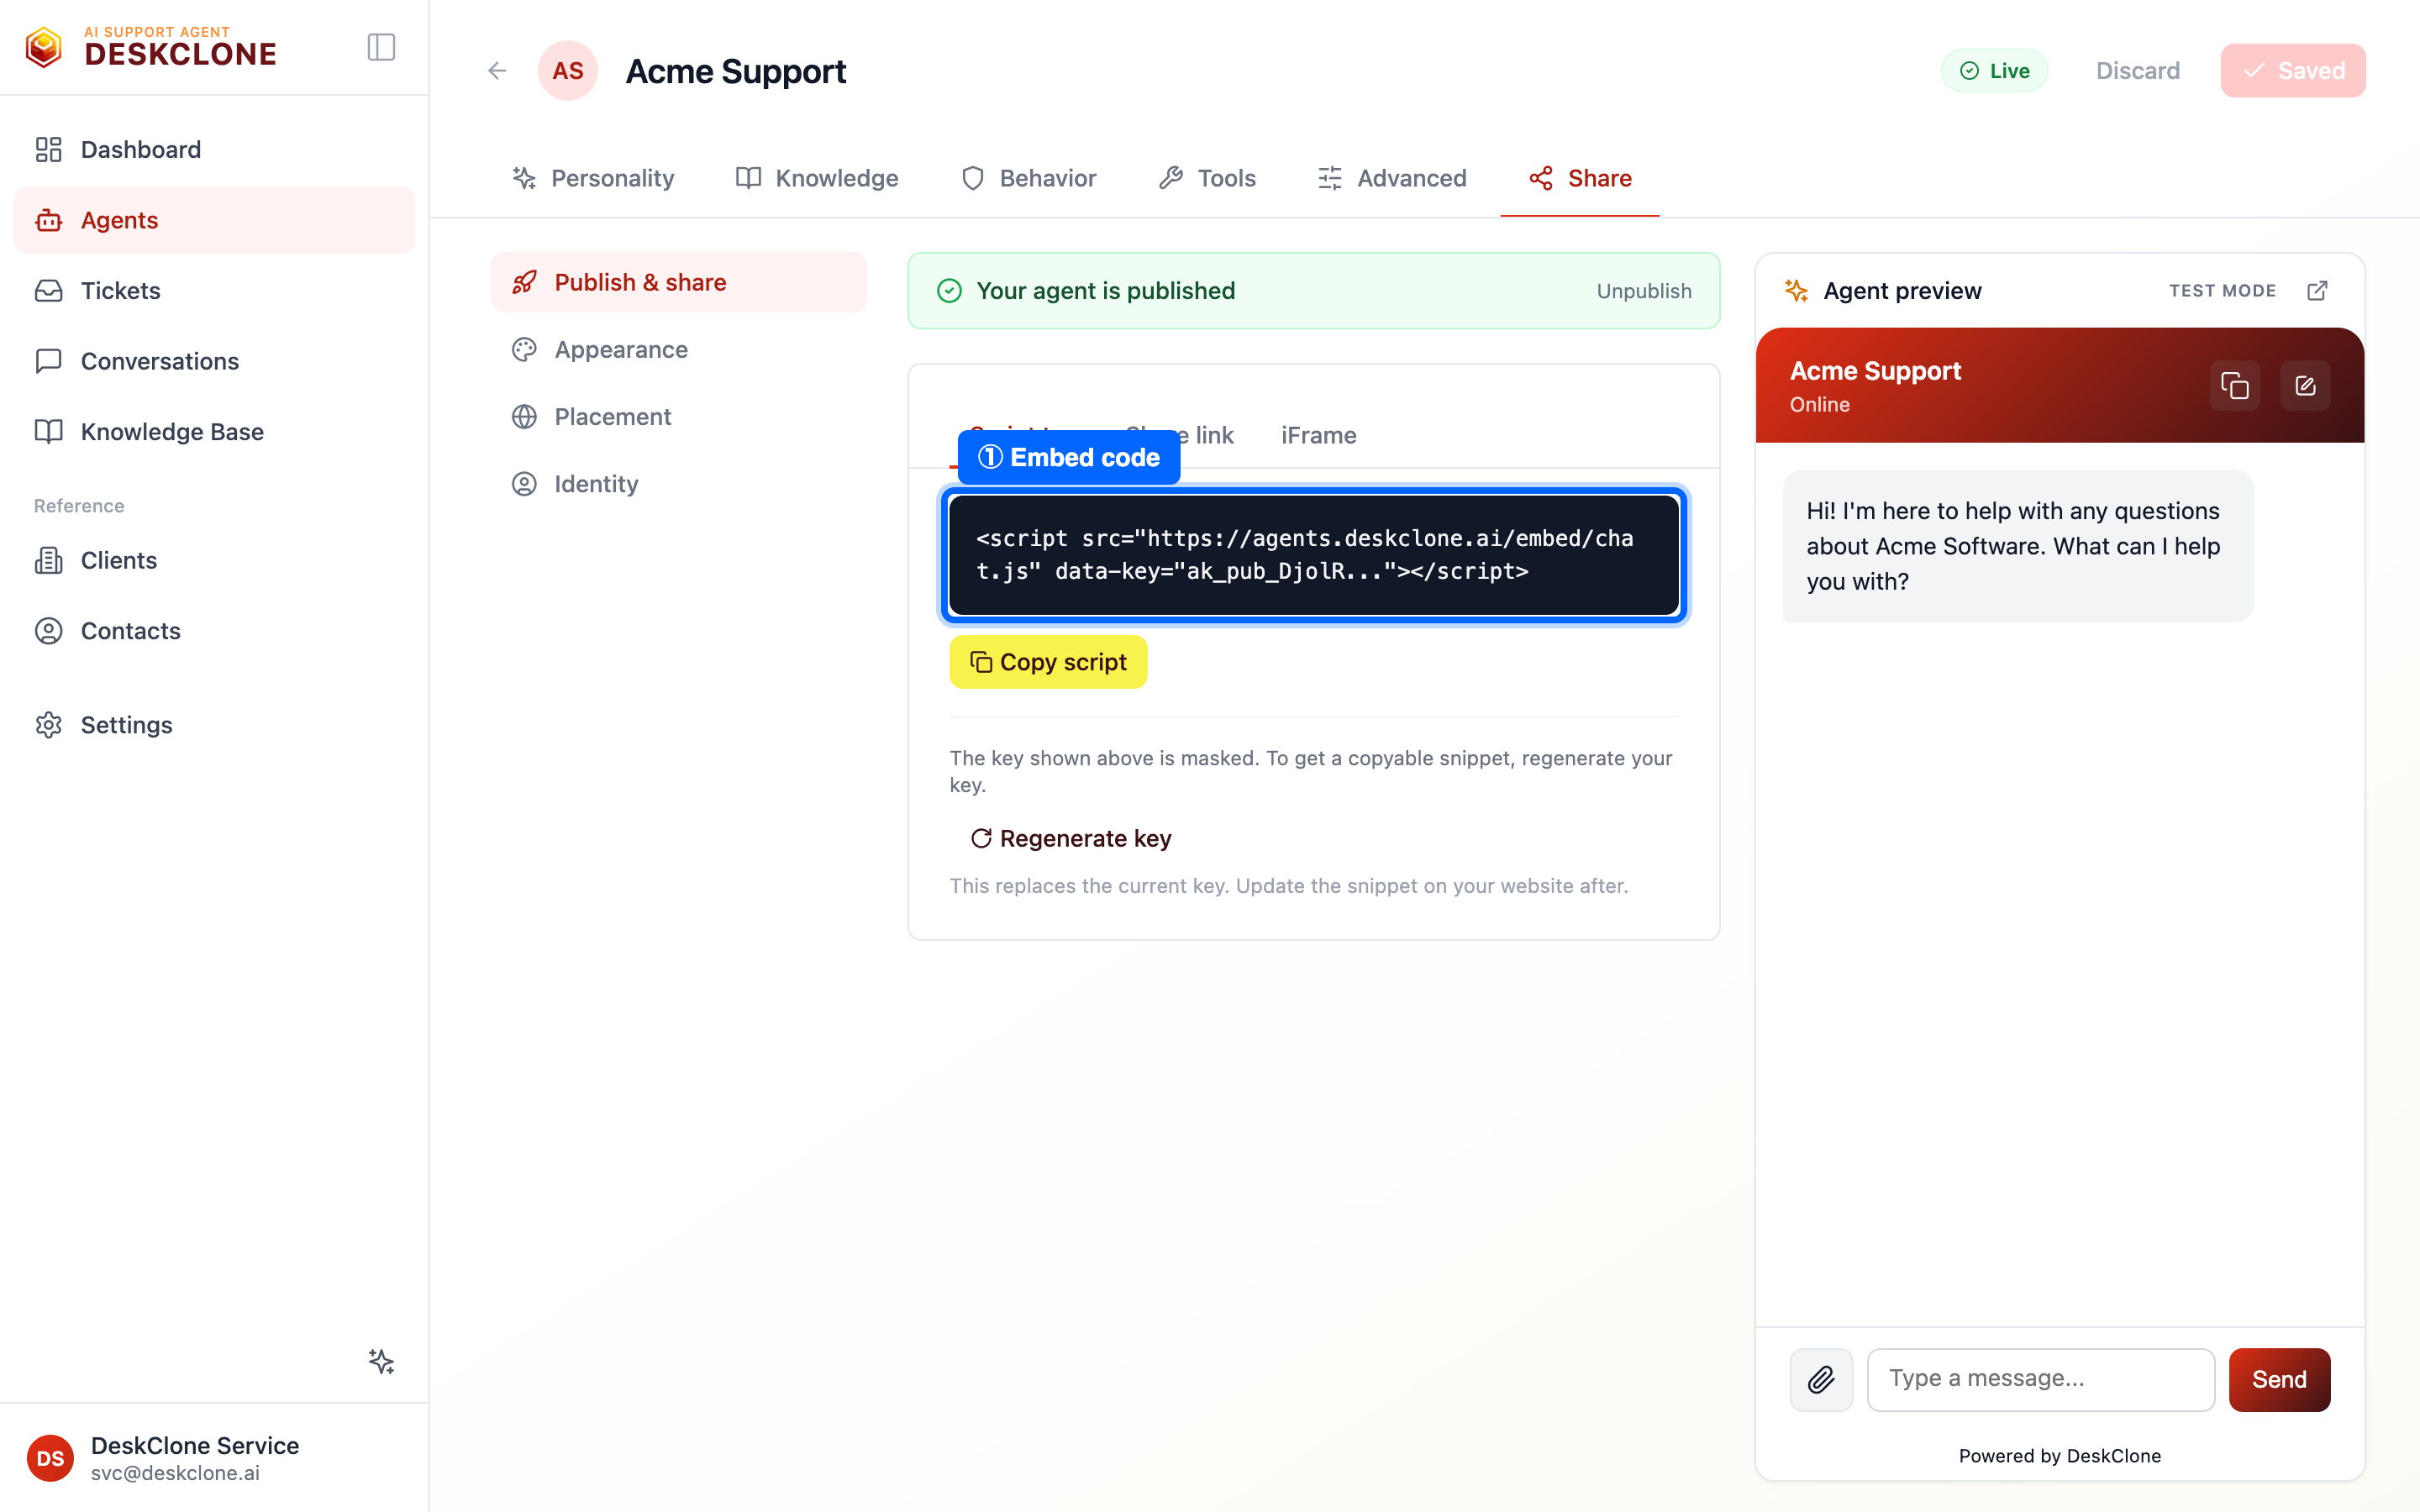This screenshot has width=2420, height=1512.
Task: Click the embed script code block
Action: click(1314, 555)
